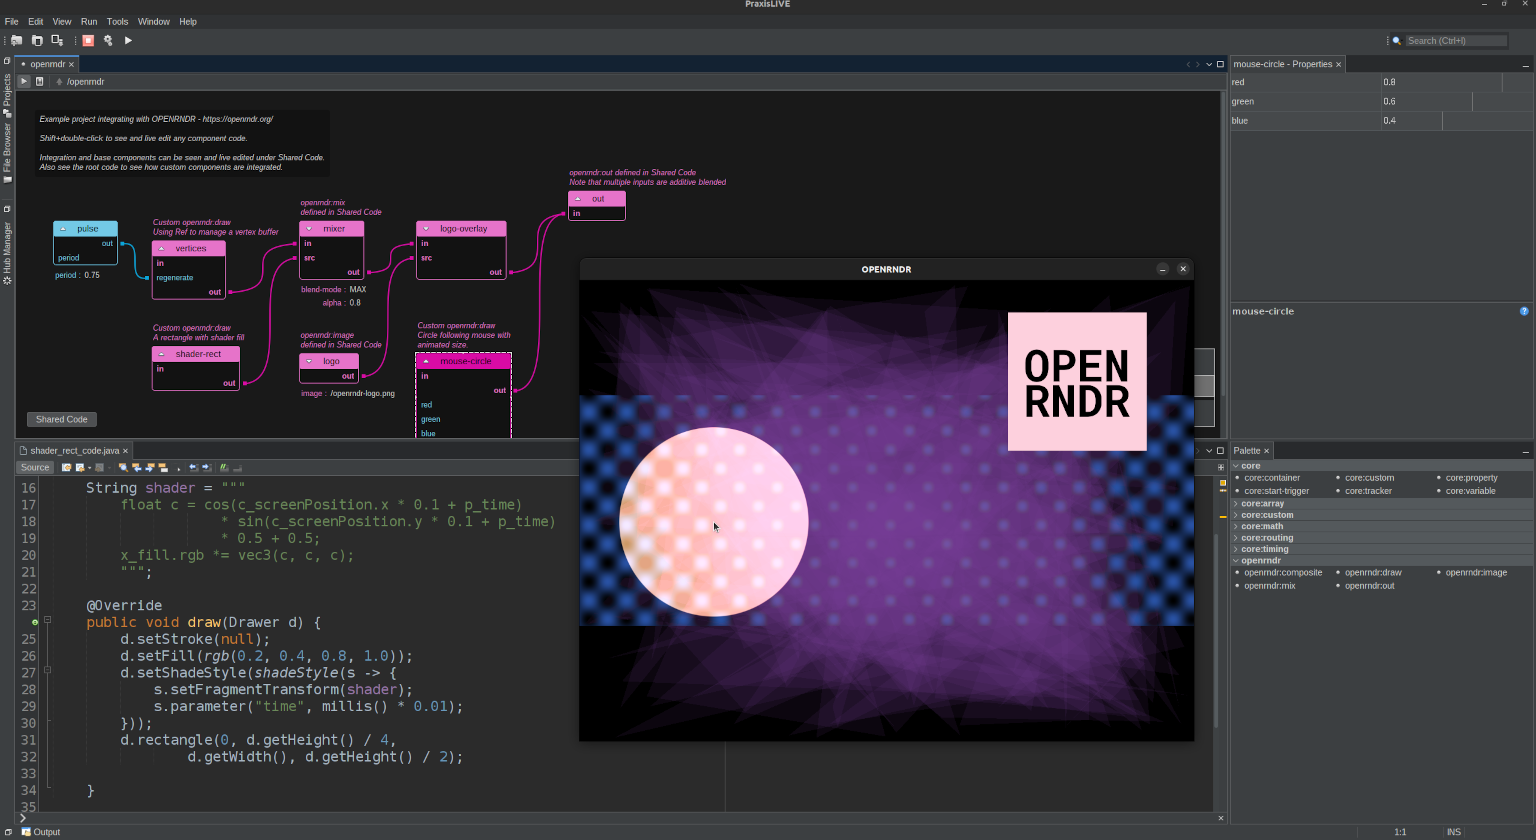The height and width of the screenshot is (840, 1536).
Task: Click the blue property slider showing 0.4
Action: click(1456, 120)
